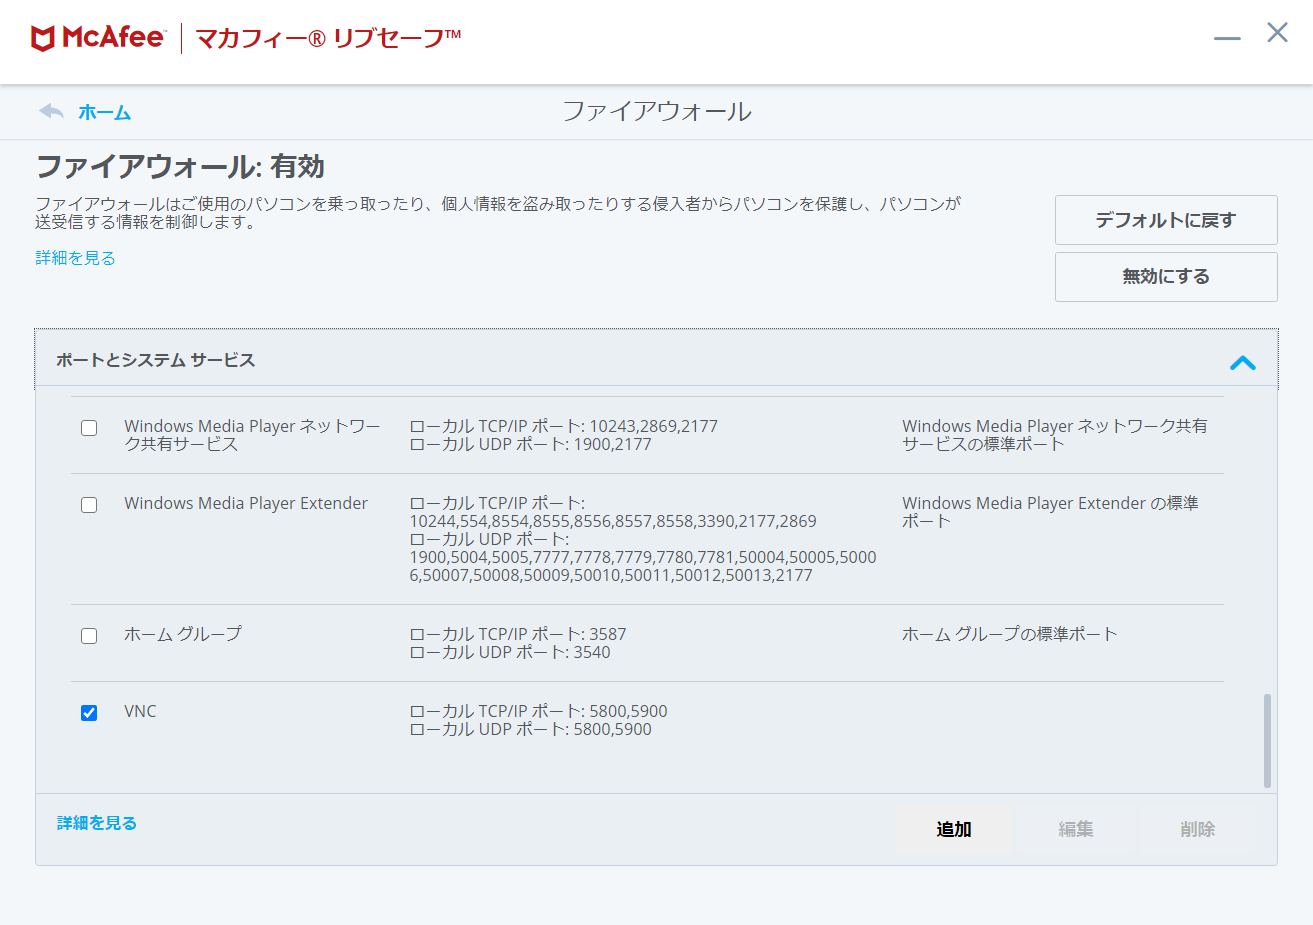Select the VNC row name
This screenshot has width=1313, height=925.
[x=140, y=711]
